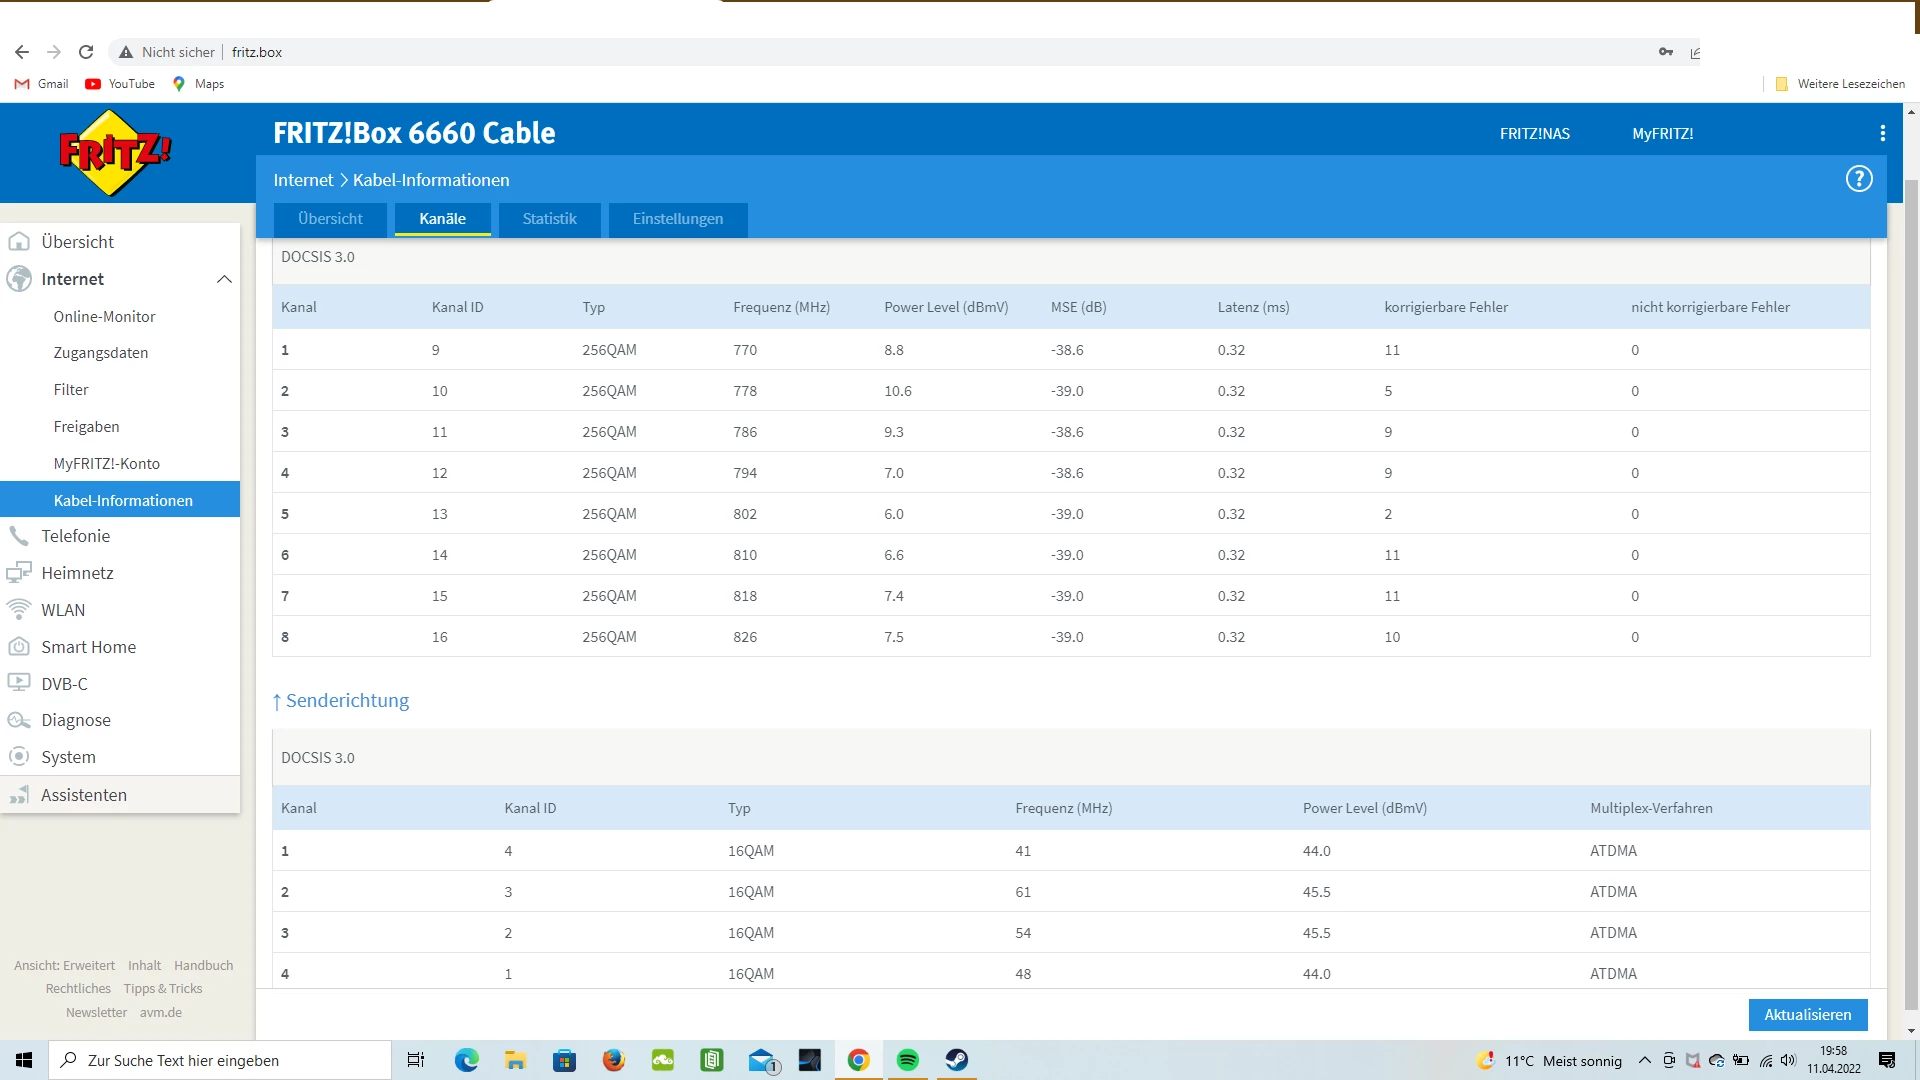Collapse the Senderichtung section
This screenshot has height=1080, width=1920.
(x=341, y=701)
